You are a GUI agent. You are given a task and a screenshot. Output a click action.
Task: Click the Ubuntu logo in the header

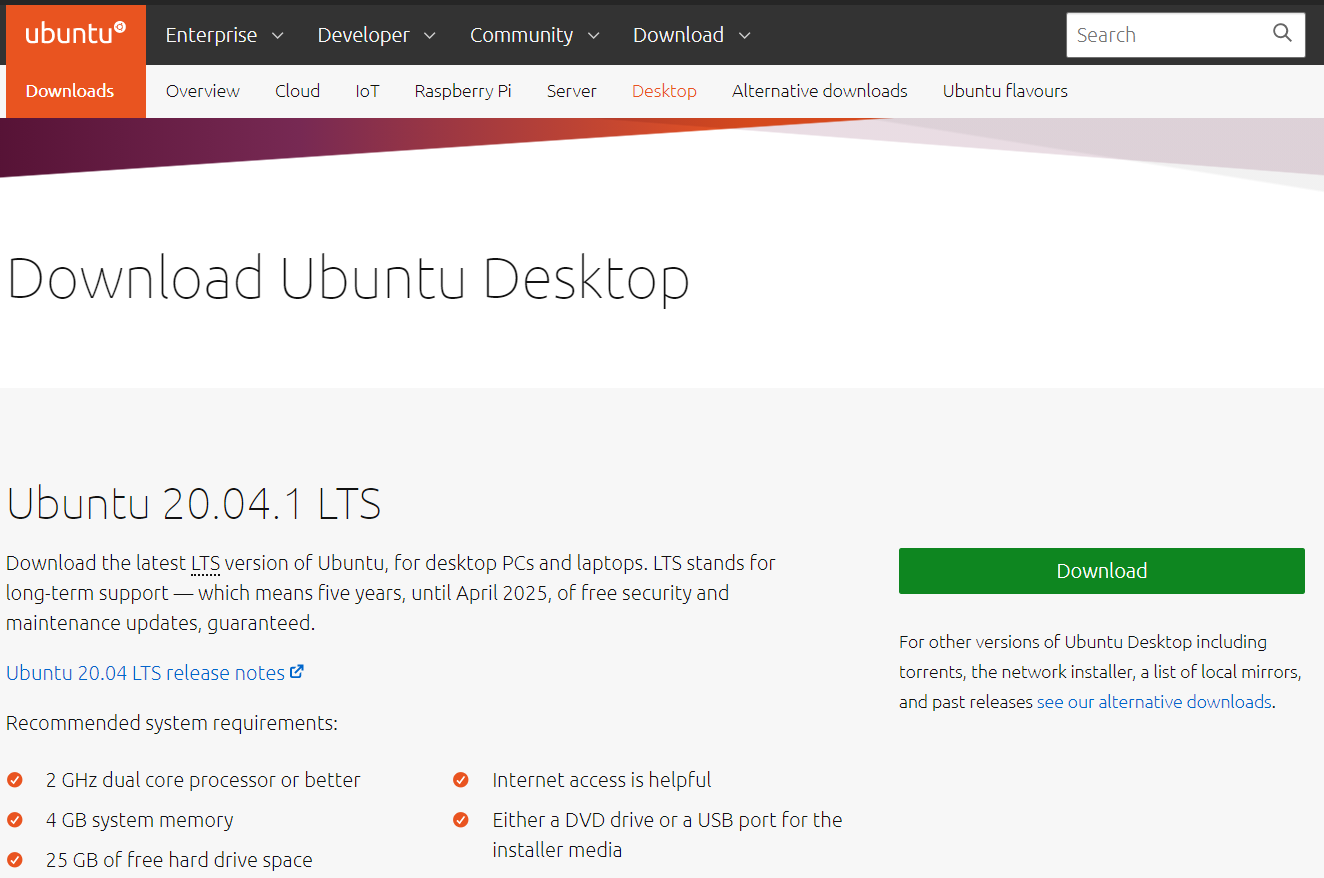tap(76, 33)
